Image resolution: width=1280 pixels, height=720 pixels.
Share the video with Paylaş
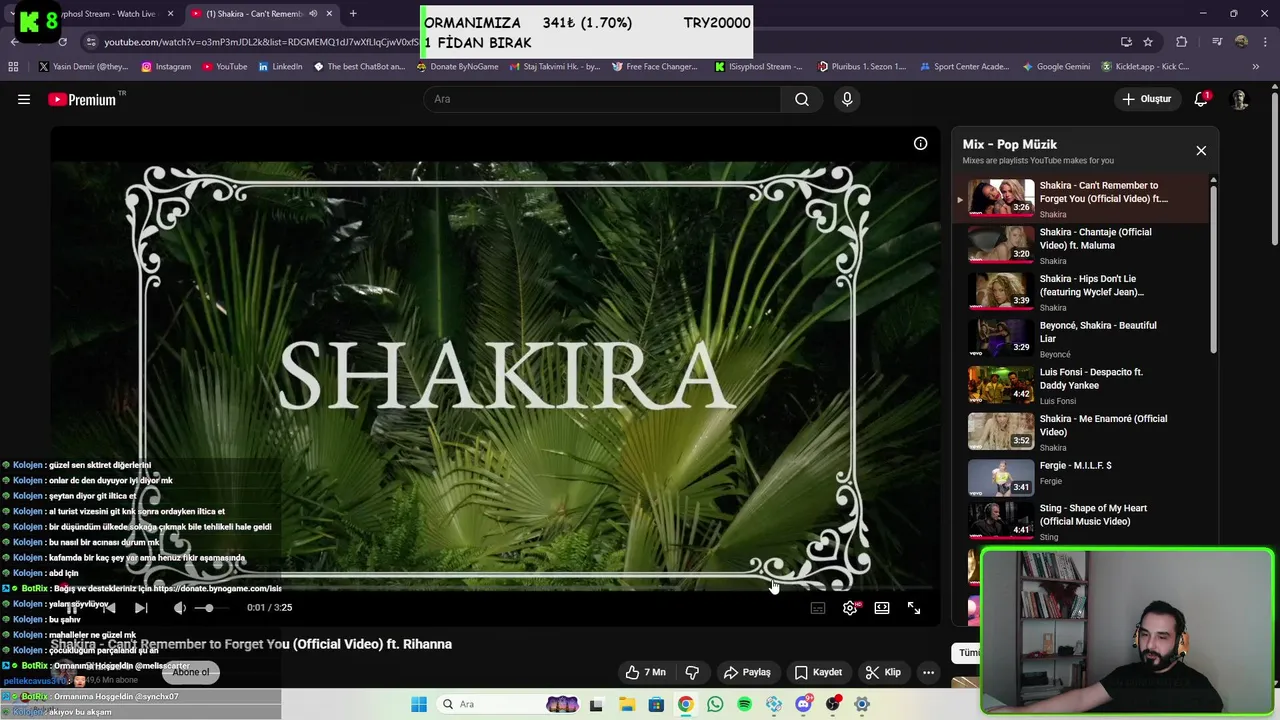pos(747,672)
